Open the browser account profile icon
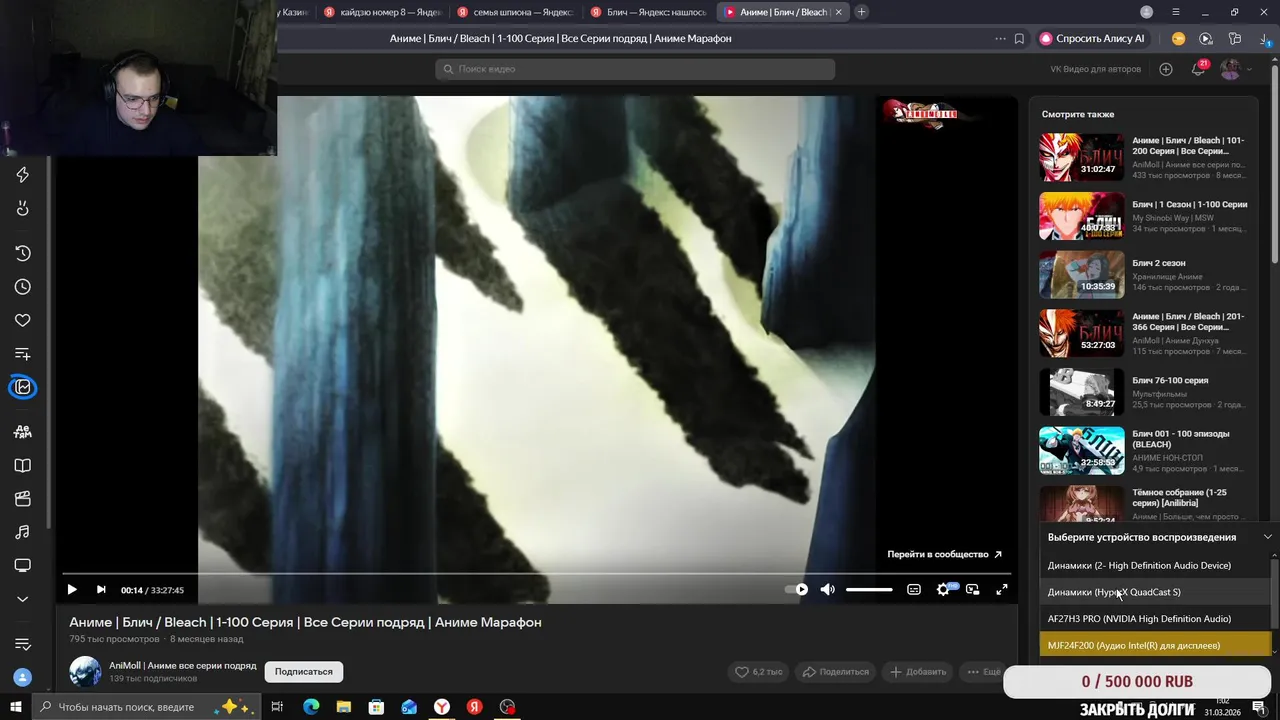Screen dimensions: 1280x720 pyautogui.click(x=1147, y=12)
